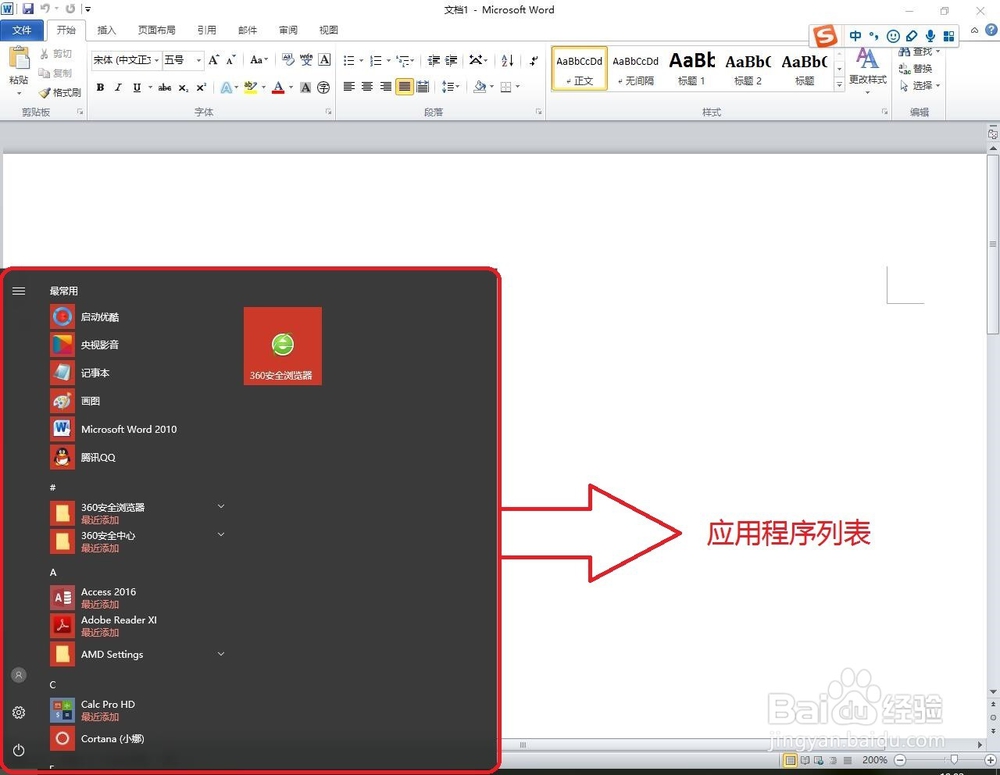Click the zoom slider in the status bar
The image size is (1000, 775).
(x=953, y=760)
